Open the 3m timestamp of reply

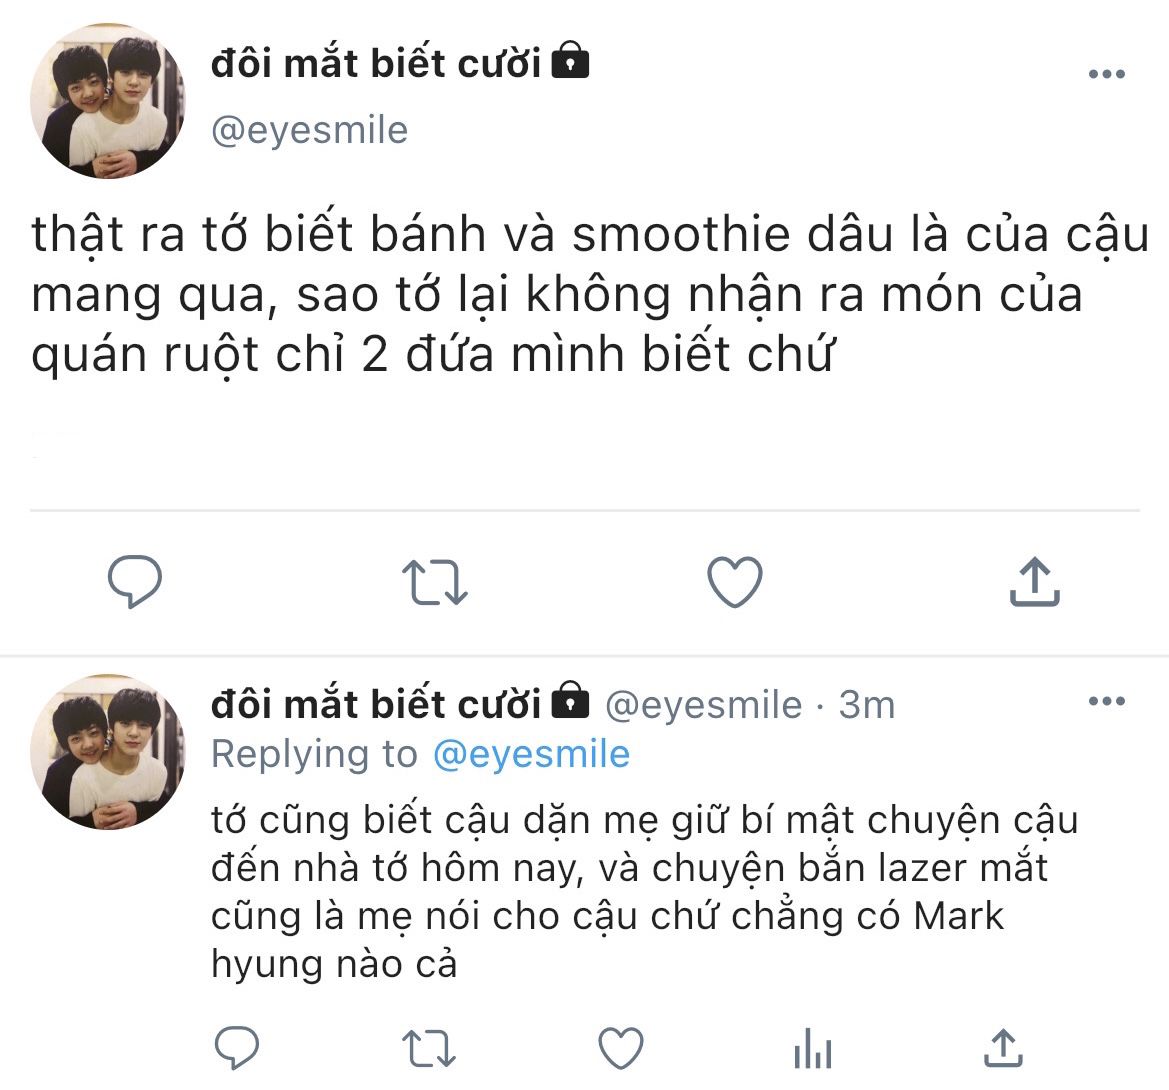tap(866, 705)
